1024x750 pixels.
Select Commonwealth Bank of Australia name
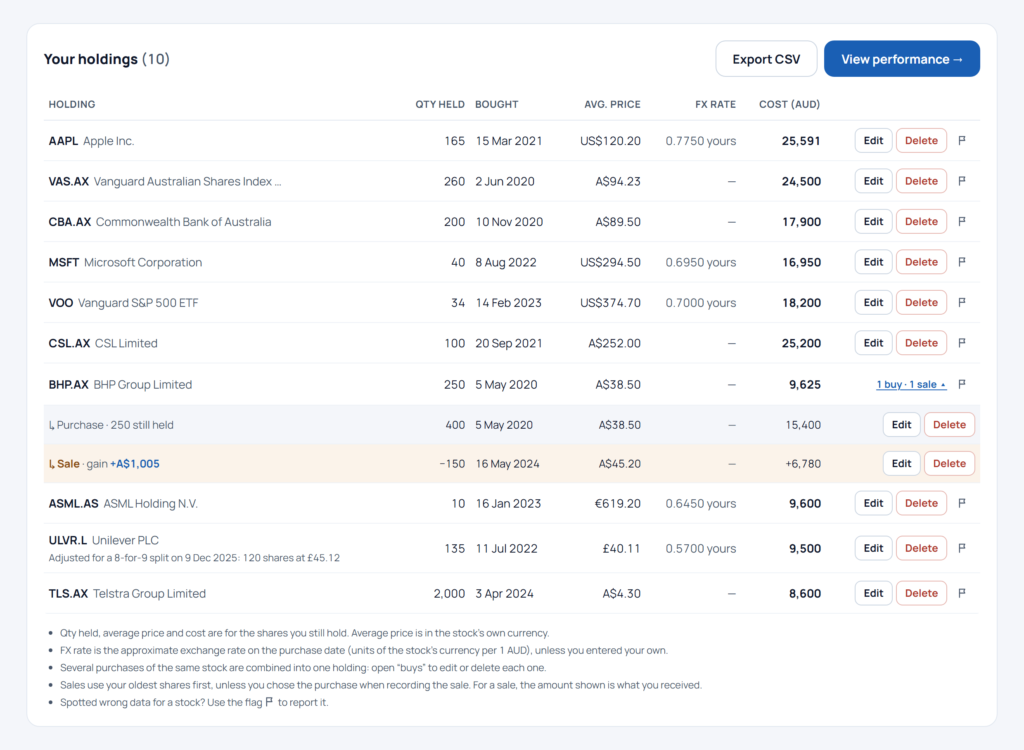[x=184, y=222]
